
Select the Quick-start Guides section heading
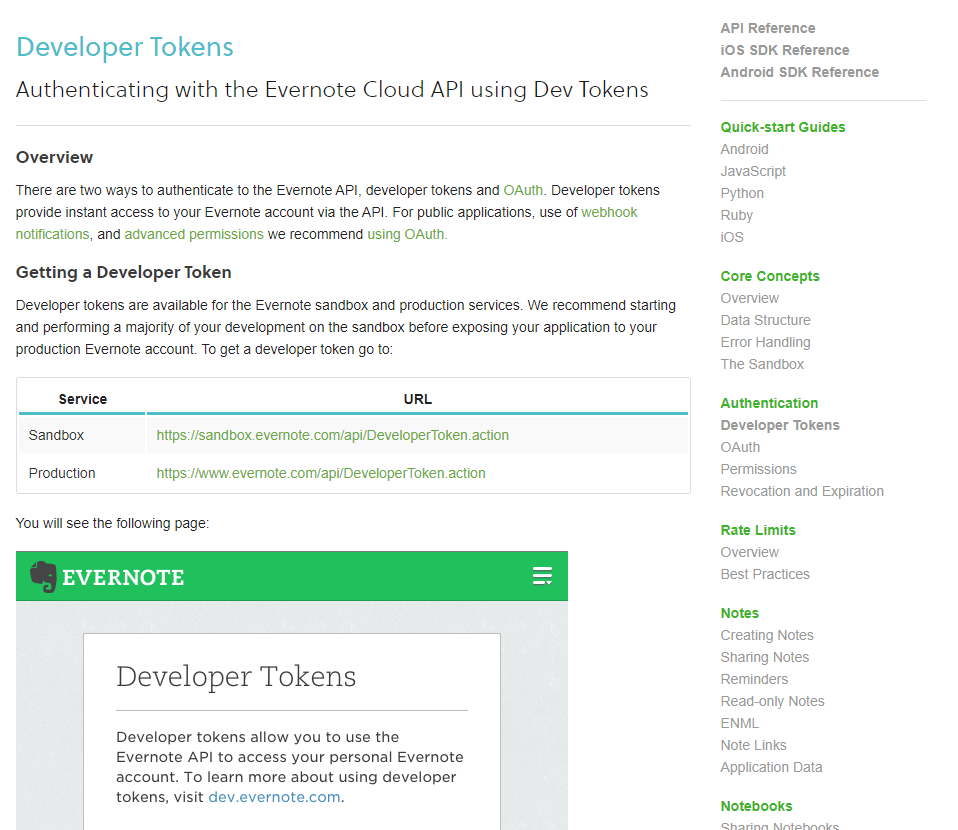(x=783, y=127)
